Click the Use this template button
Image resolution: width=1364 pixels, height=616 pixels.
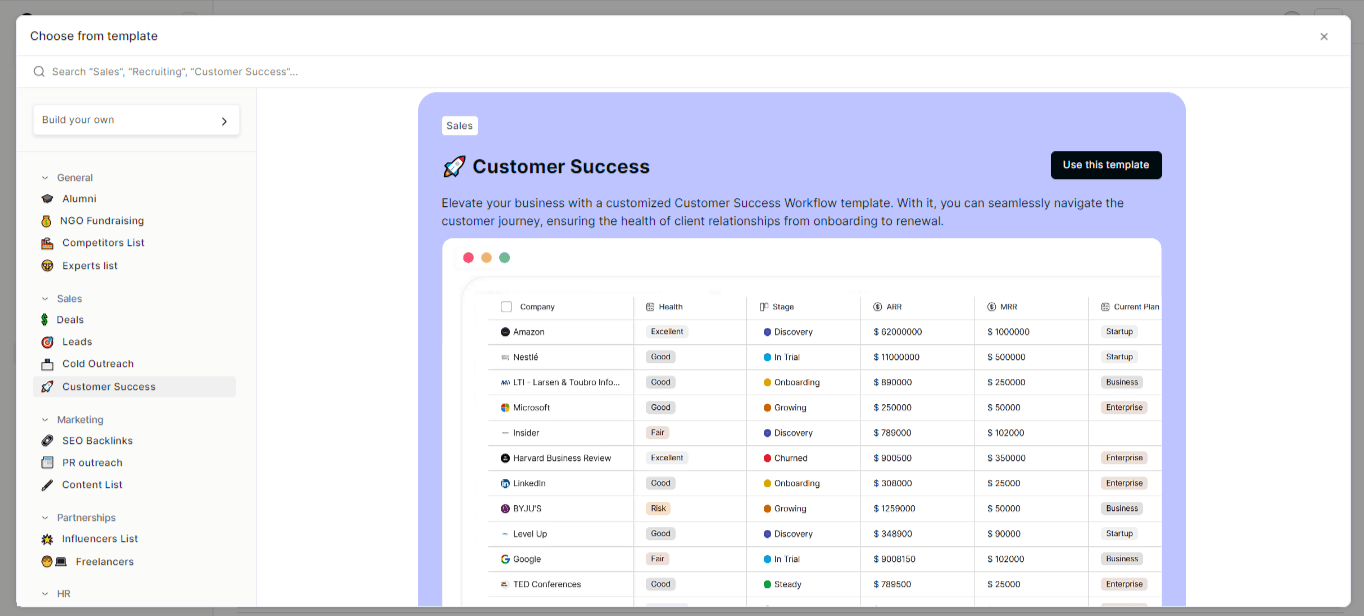click(x=1106, y=165)
